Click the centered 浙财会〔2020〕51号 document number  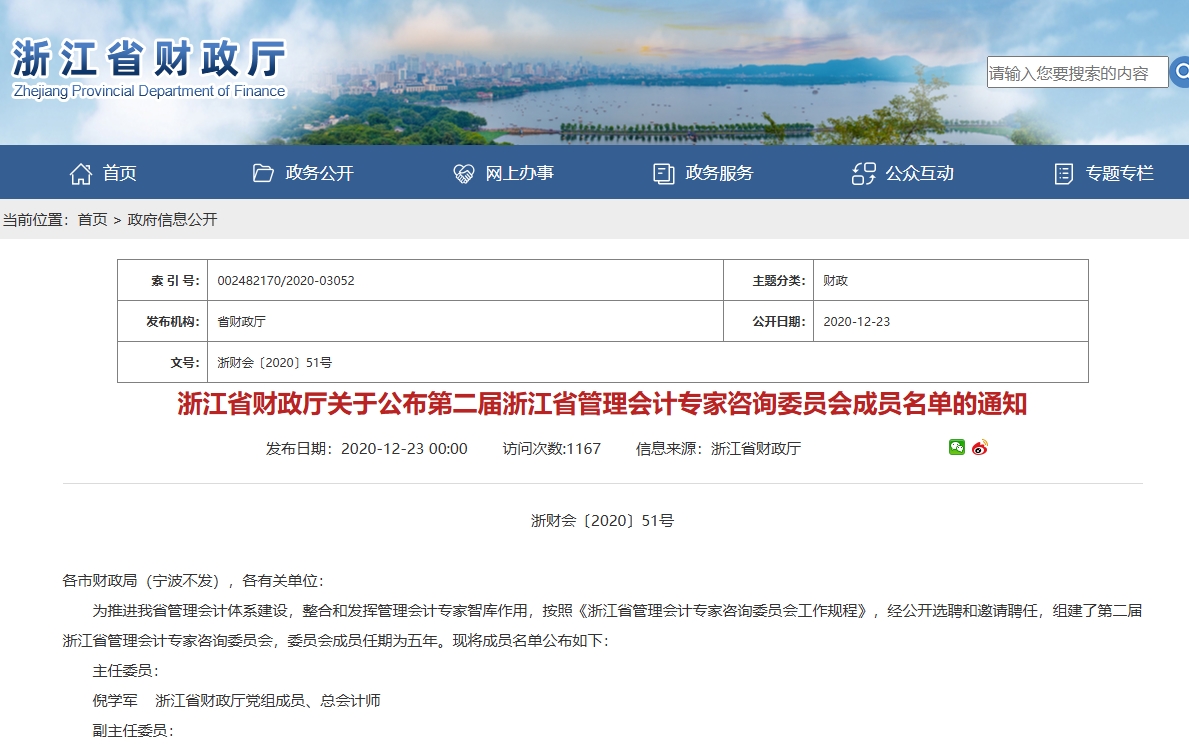[x=602, y=521]
